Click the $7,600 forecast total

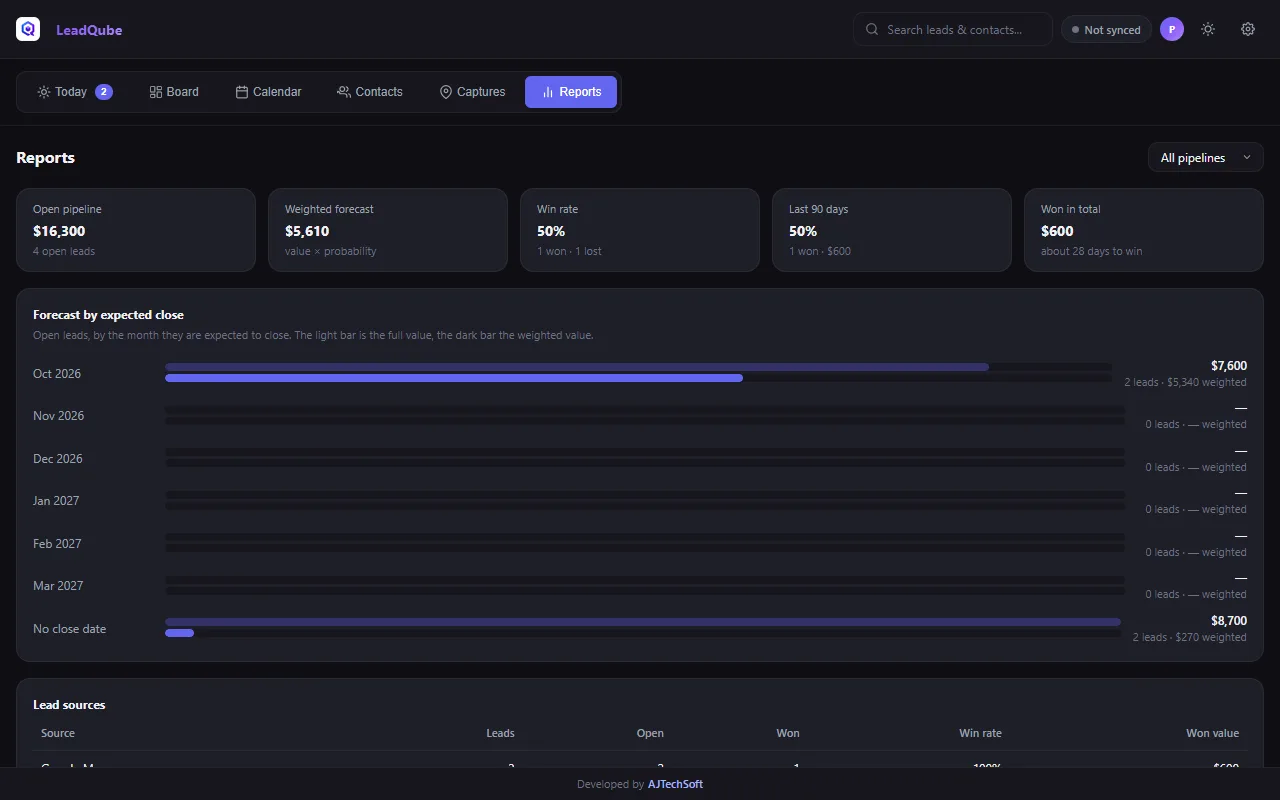coord(1229,366)
